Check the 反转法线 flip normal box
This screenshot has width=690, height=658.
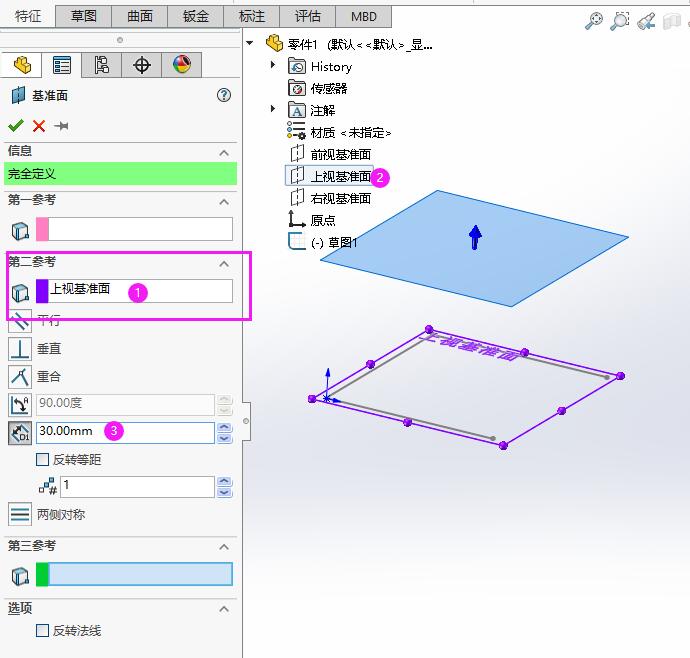[x=42, y=631]
